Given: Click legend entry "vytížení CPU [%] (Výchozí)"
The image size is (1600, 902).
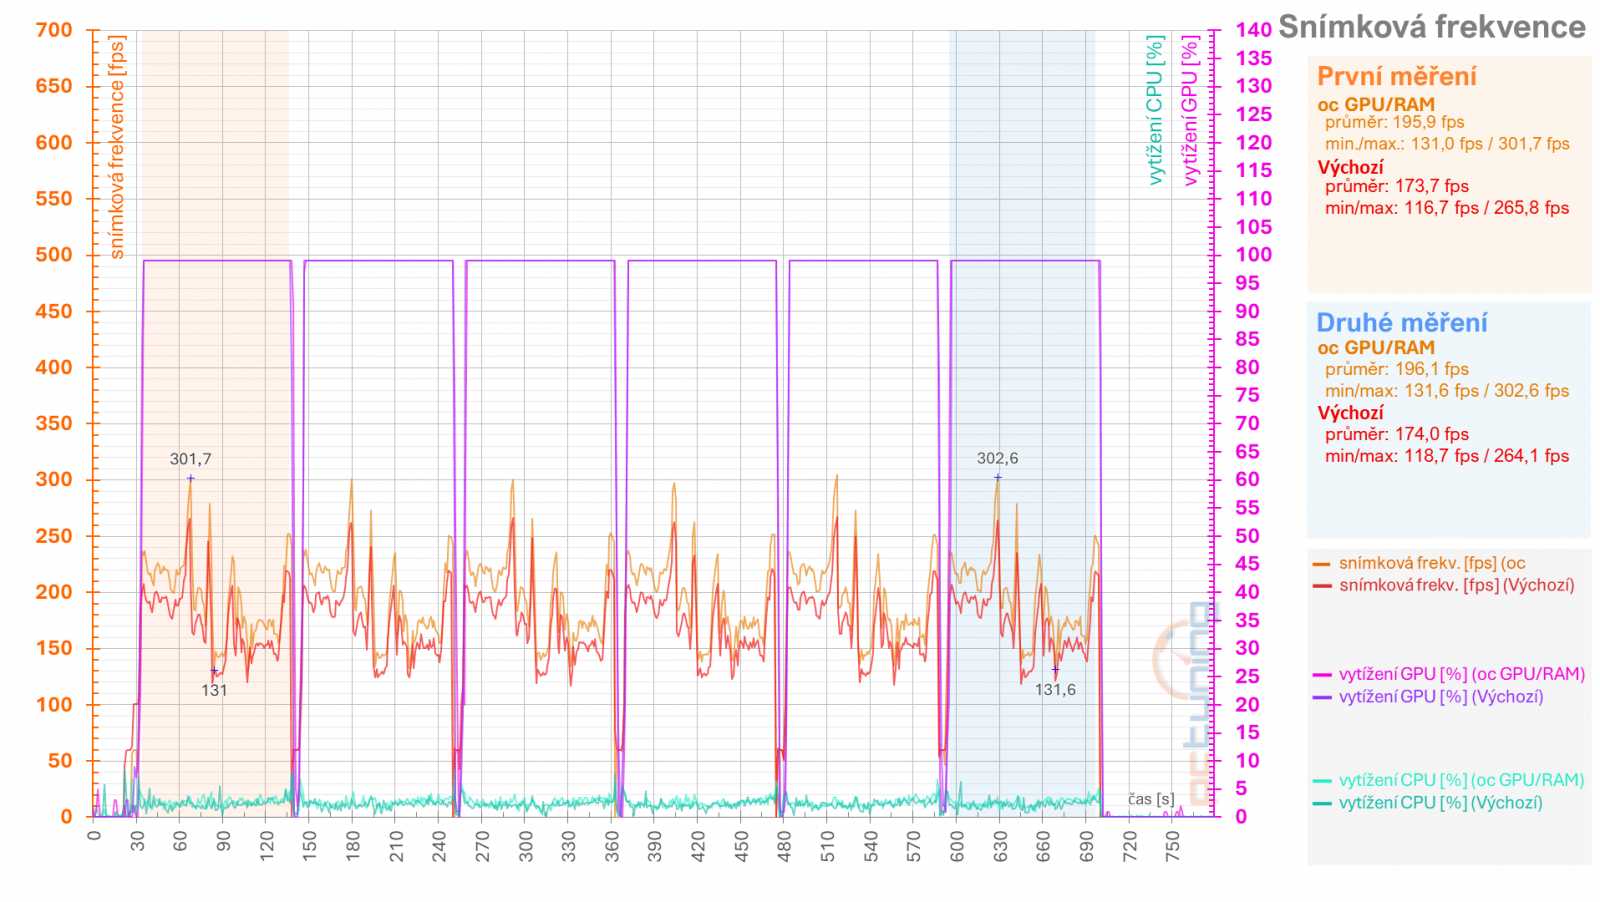Looking at the screenshot, I should tap(1440, 803).
